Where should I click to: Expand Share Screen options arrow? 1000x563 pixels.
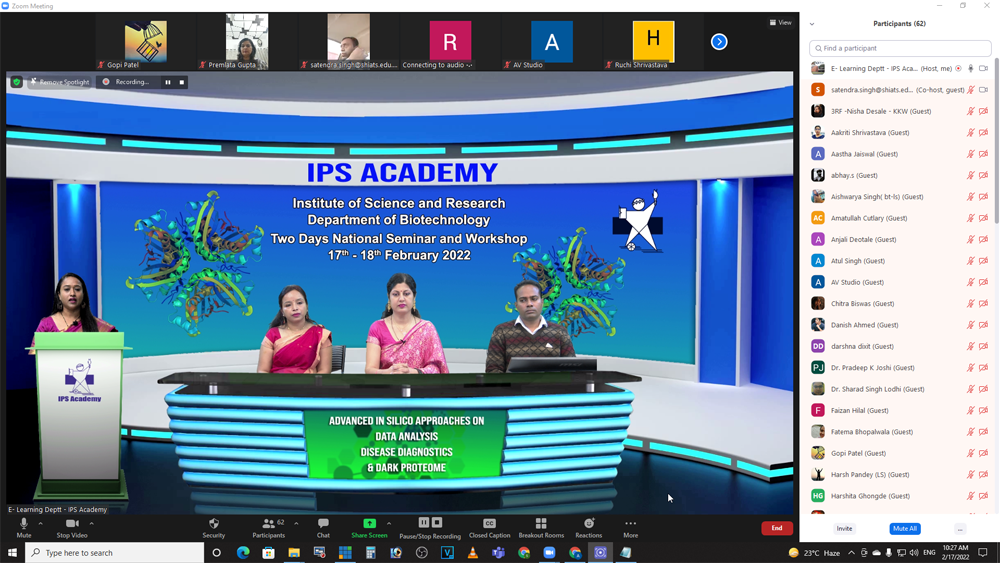(x=389, y=523)
